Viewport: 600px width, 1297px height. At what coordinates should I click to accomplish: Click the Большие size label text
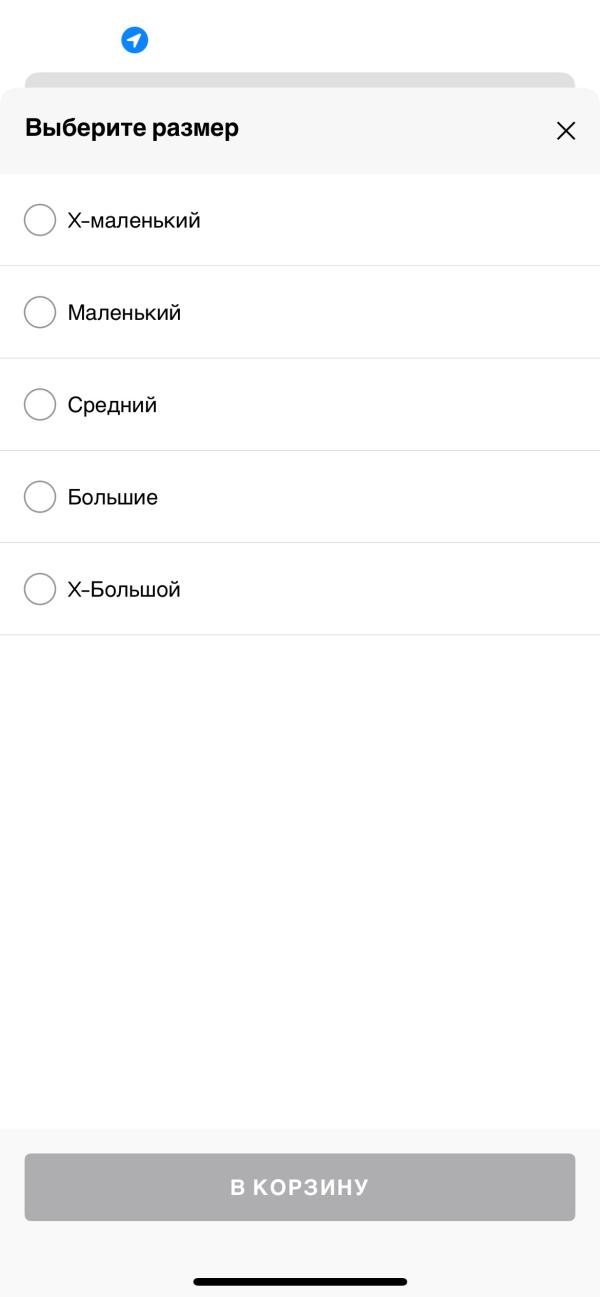113,497
